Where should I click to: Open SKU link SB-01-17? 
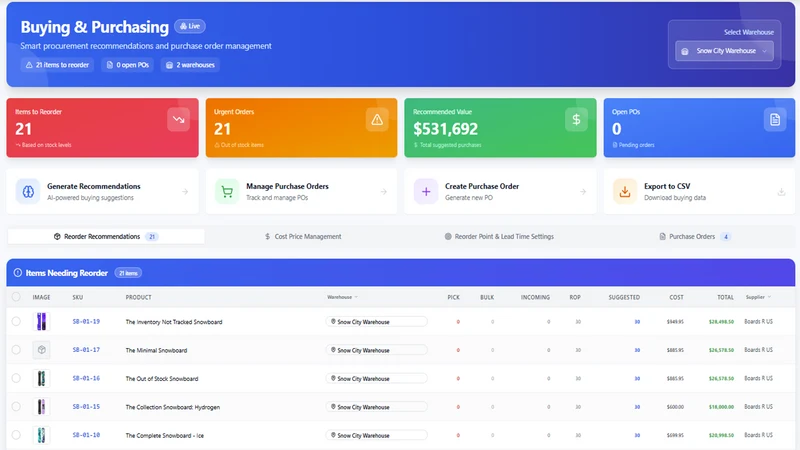(86, 350)
